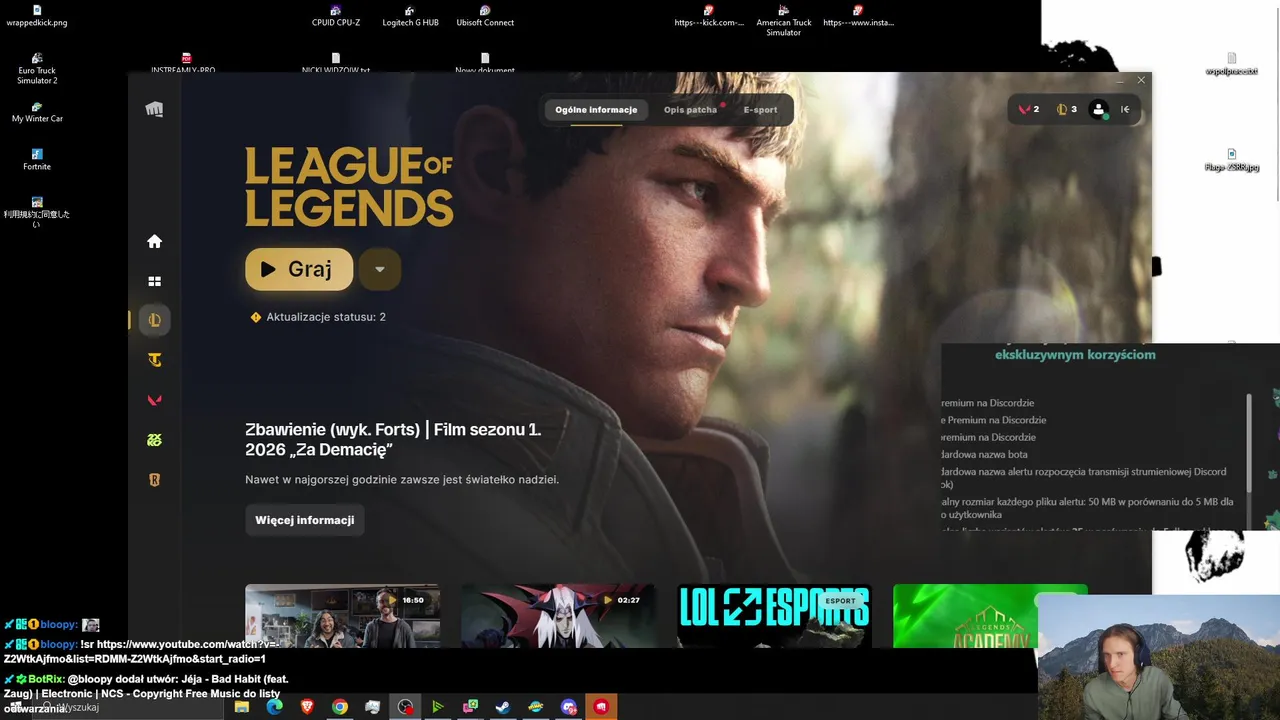Collapse the social panel arrow
This screenshot has width=1280, height=720.
(1125, 110)
